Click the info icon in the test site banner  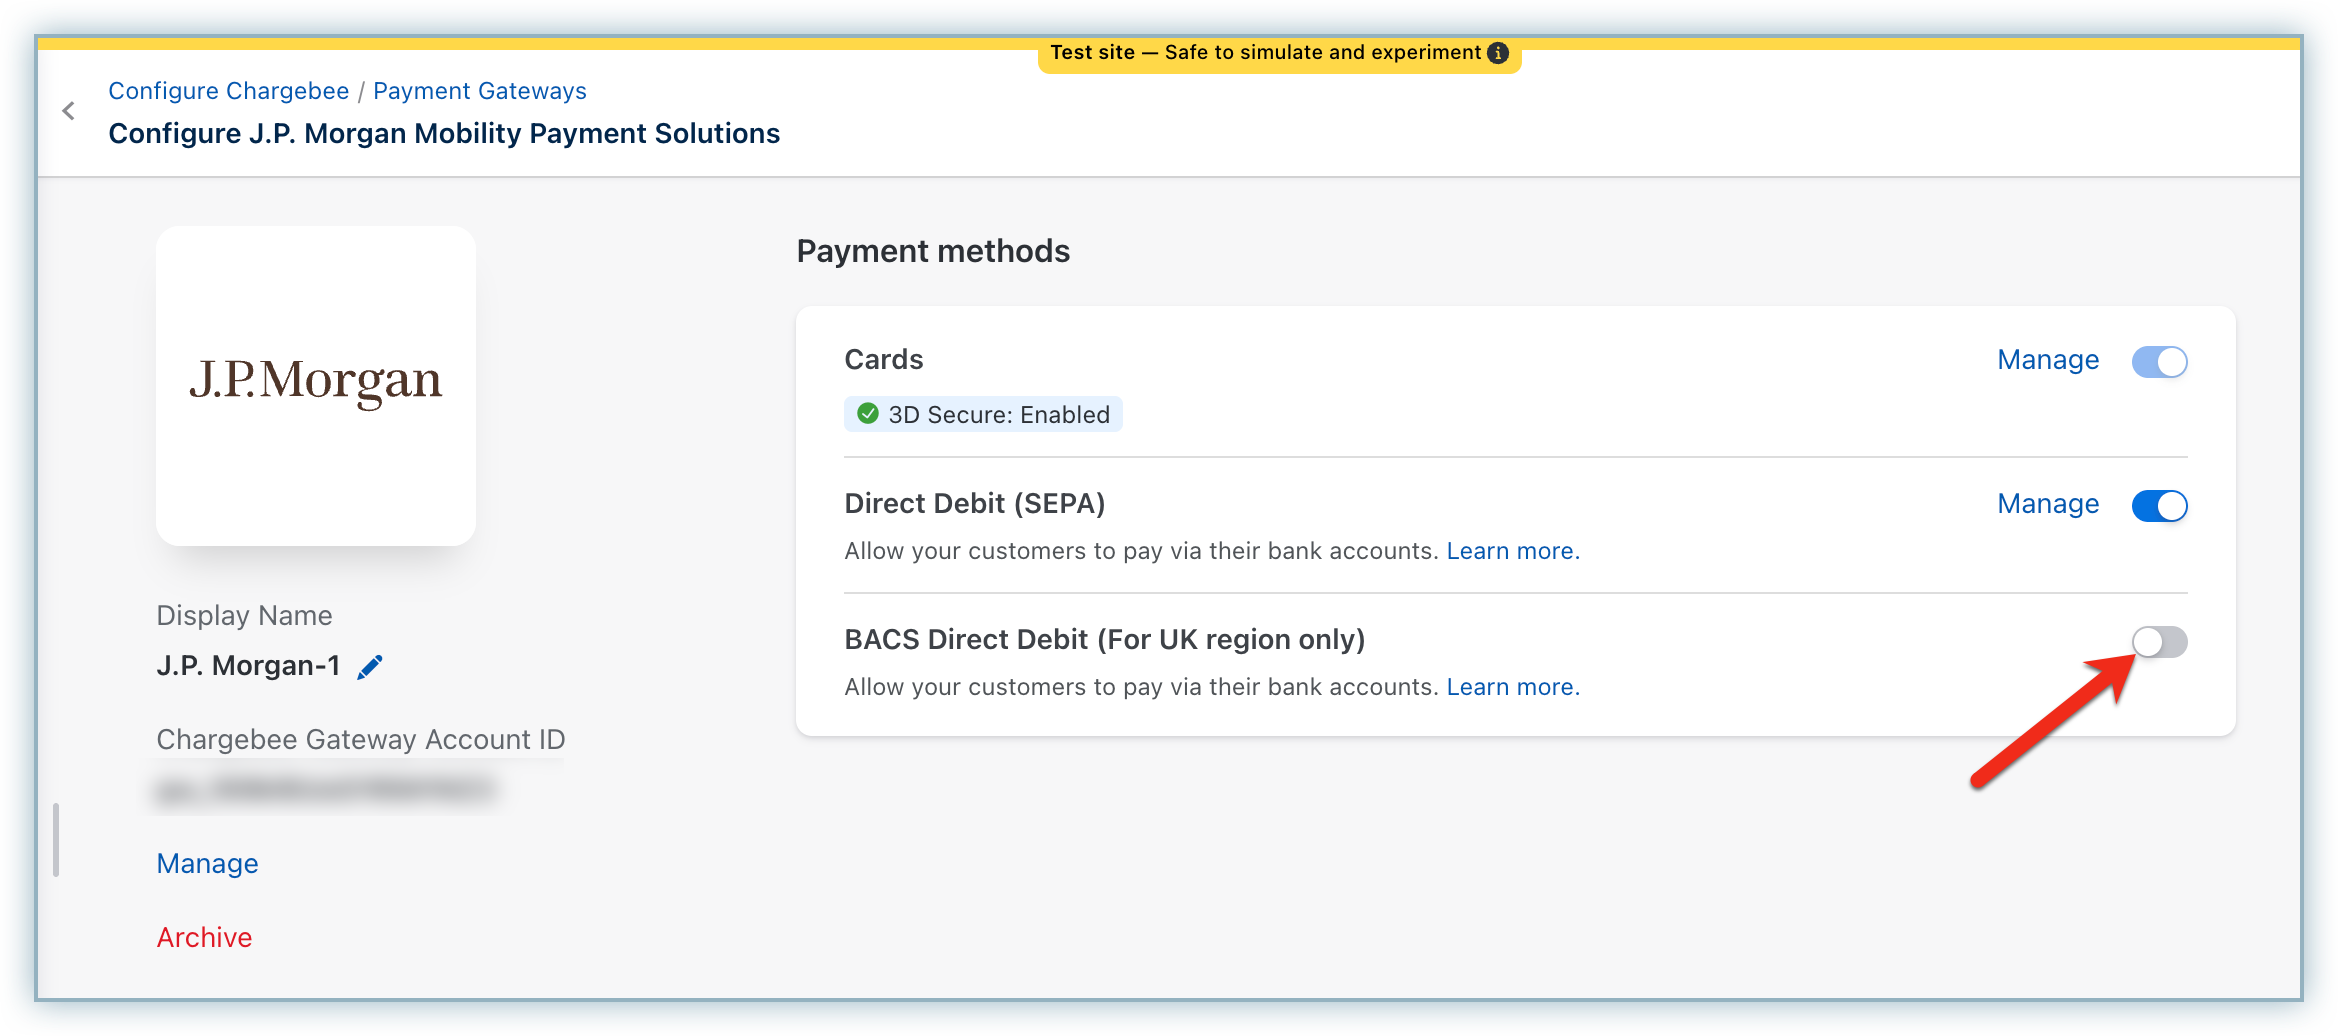(1497, 53)
